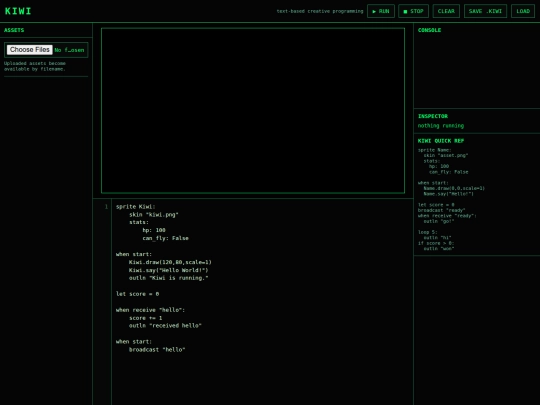Stop the running program with STOP
Viewport: 540px width, 405px height.
point(413,11)
